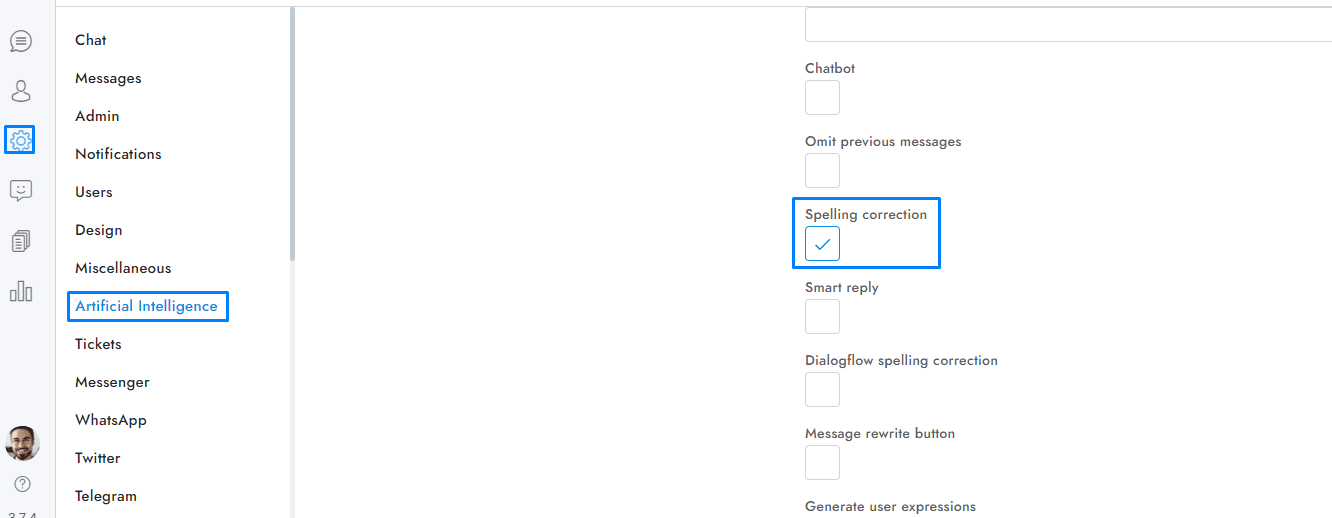This screenshot has height=518, width=1332.
Task: Toggle Omit previous messages checkbox
Action: tap(822, 171)
